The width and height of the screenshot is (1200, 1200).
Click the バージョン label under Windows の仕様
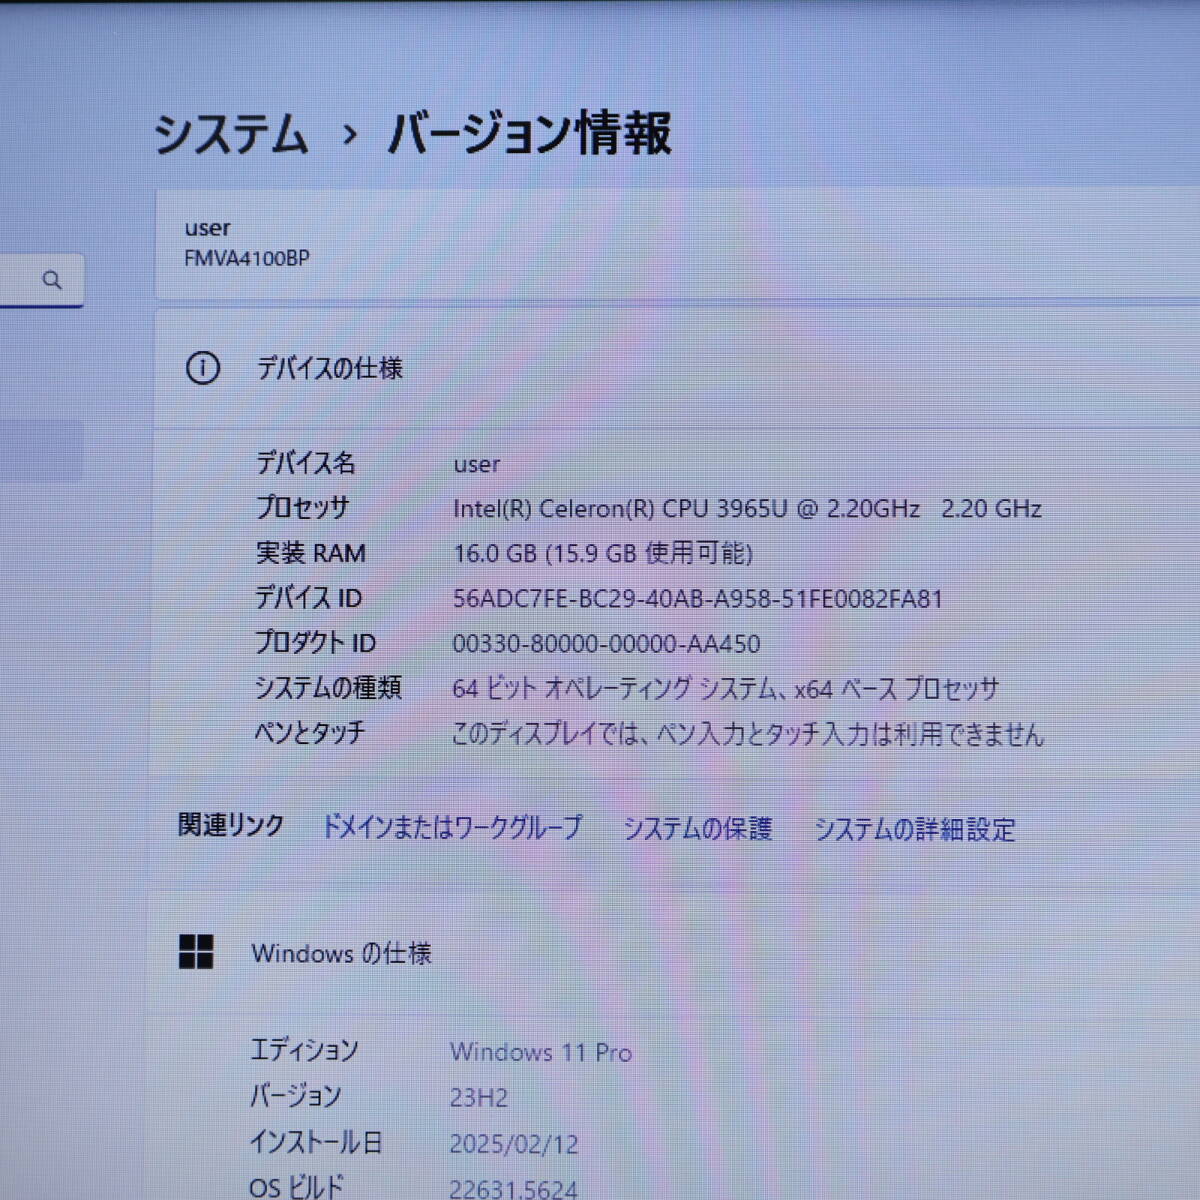click(295, 1096)
